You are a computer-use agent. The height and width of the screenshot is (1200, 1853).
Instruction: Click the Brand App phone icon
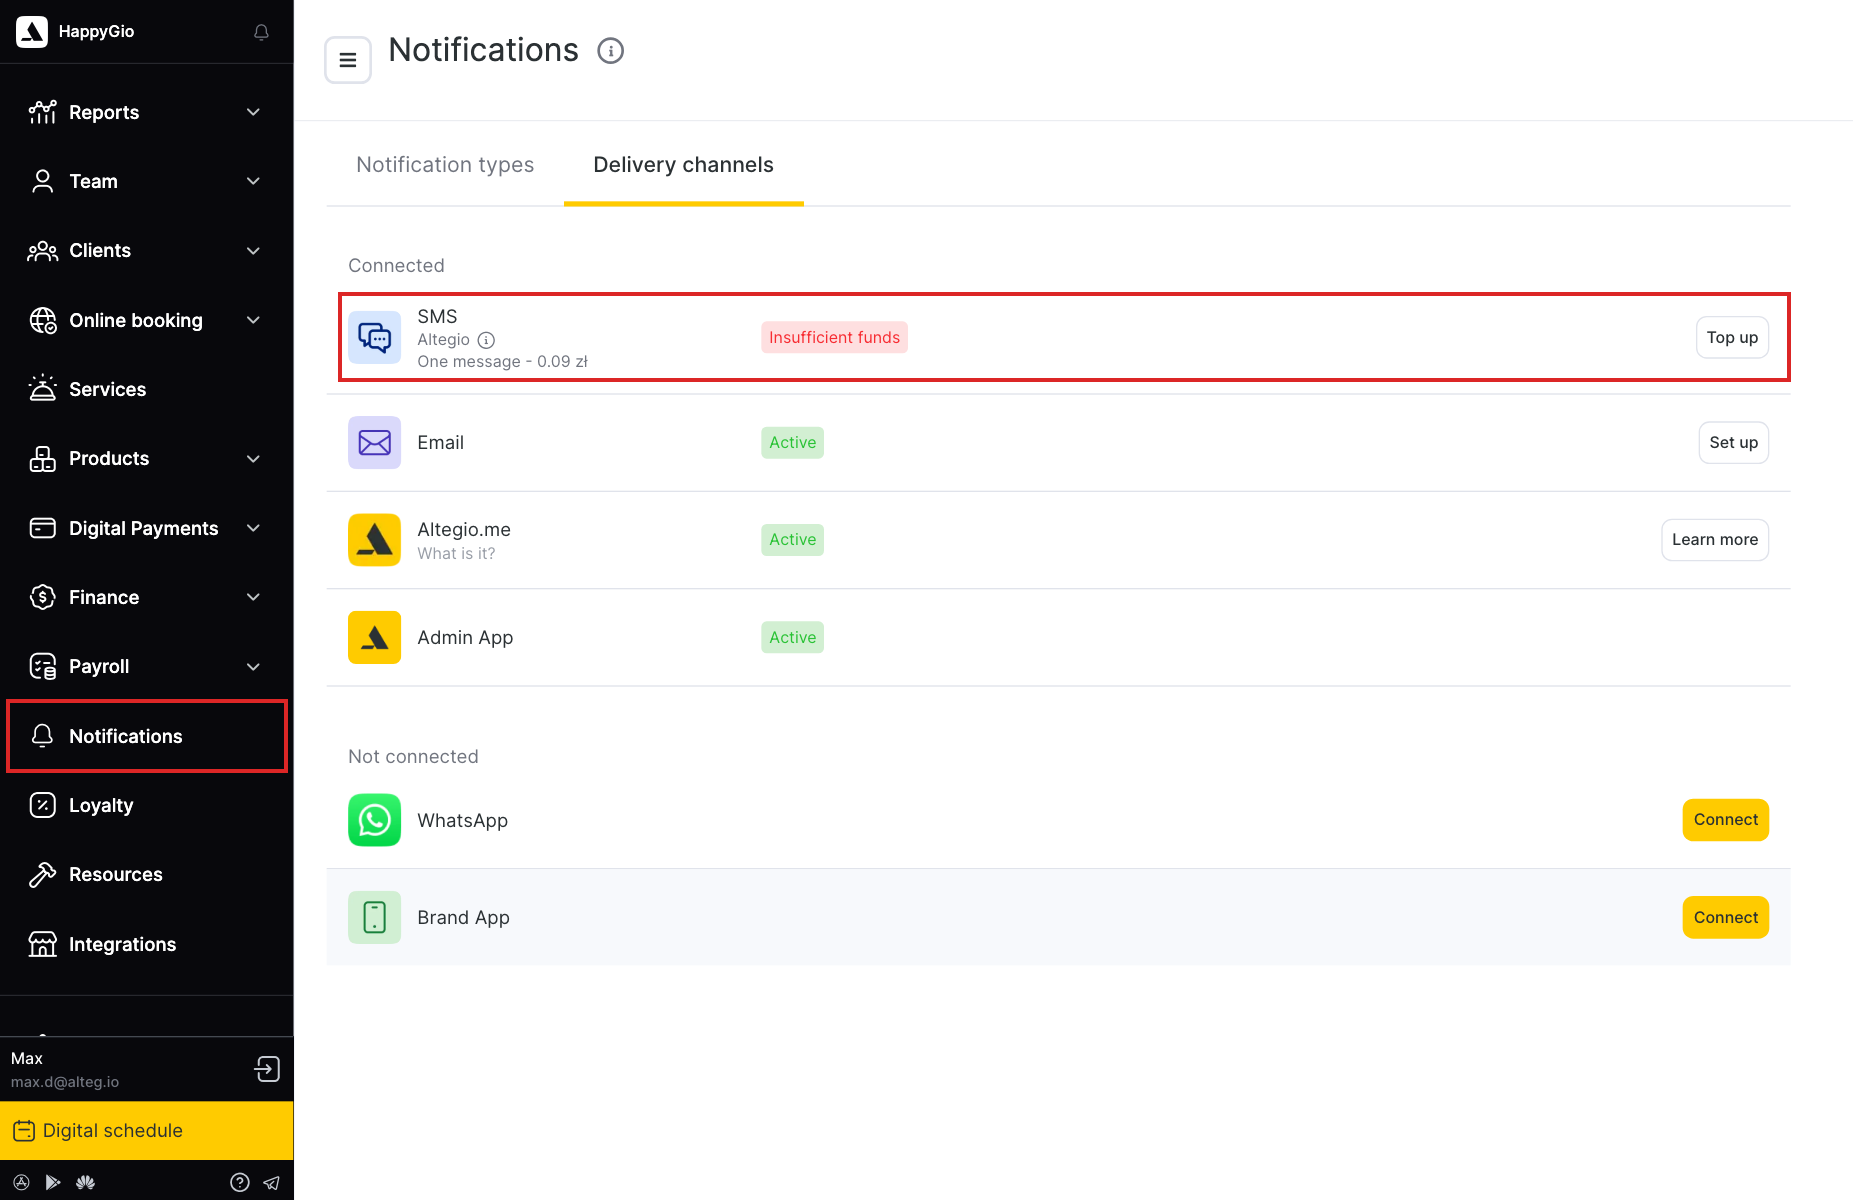374,917
